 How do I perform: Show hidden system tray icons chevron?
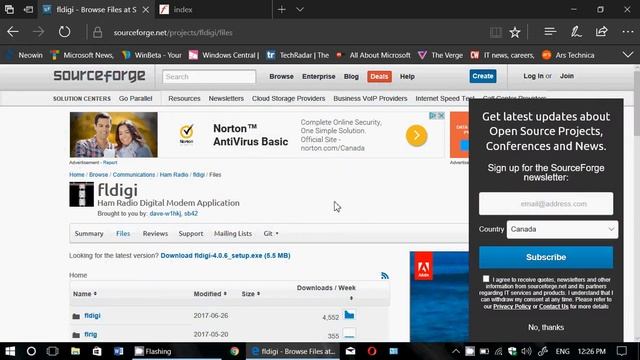[456, 351]
